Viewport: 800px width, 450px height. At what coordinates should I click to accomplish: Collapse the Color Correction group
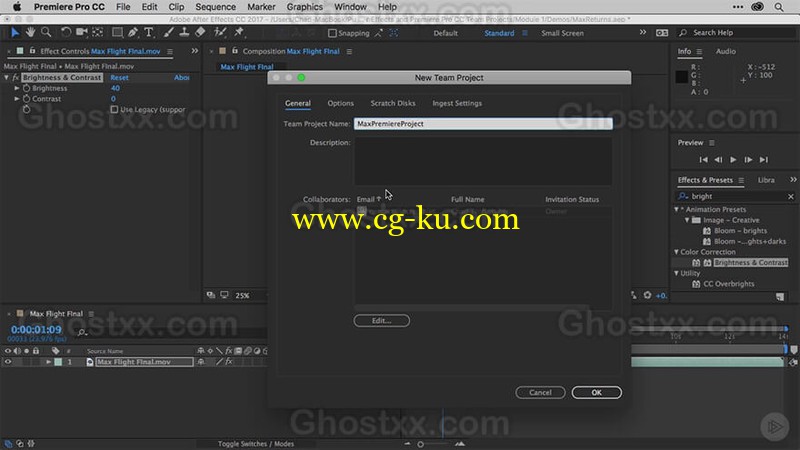pos(677,252)
